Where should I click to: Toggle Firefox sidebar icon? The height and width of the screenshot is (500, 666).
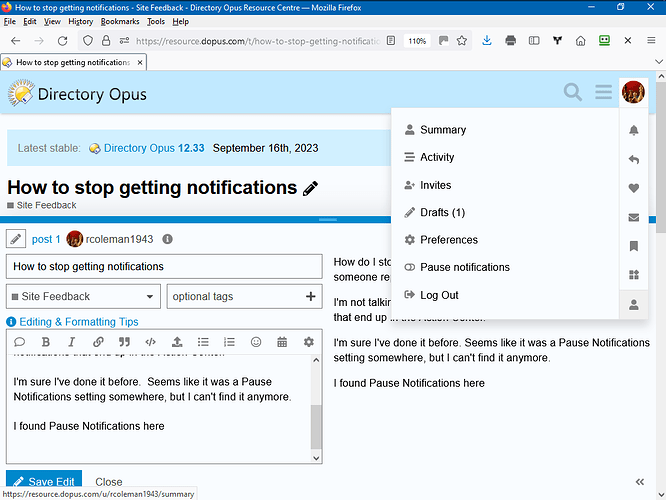(x=534, y=41)
